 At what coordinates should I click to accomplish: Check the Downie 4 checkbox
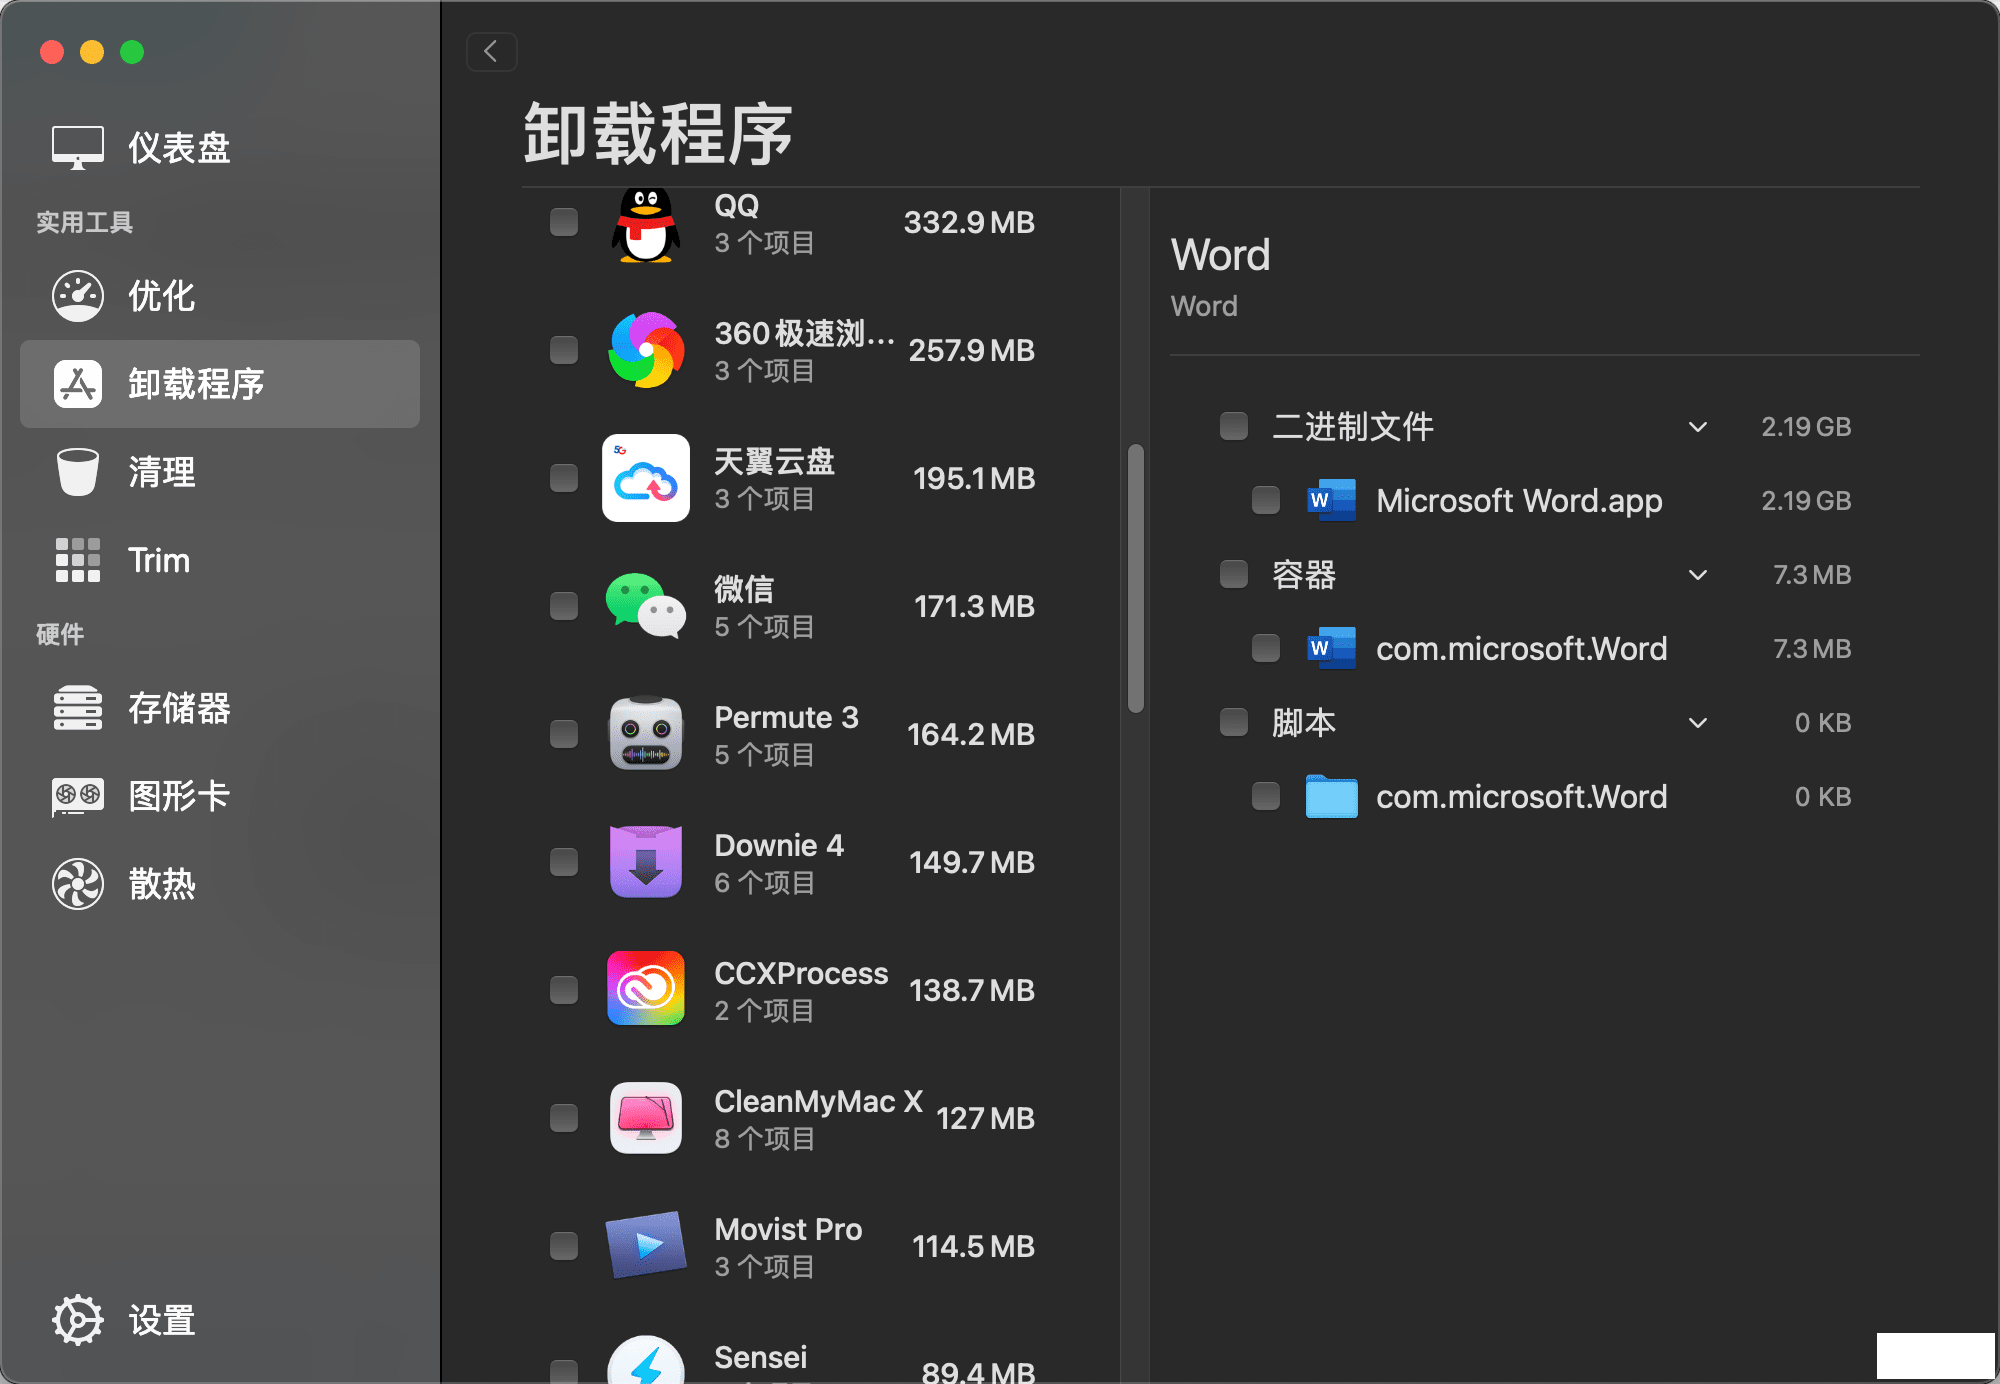[x=564, y=862]
